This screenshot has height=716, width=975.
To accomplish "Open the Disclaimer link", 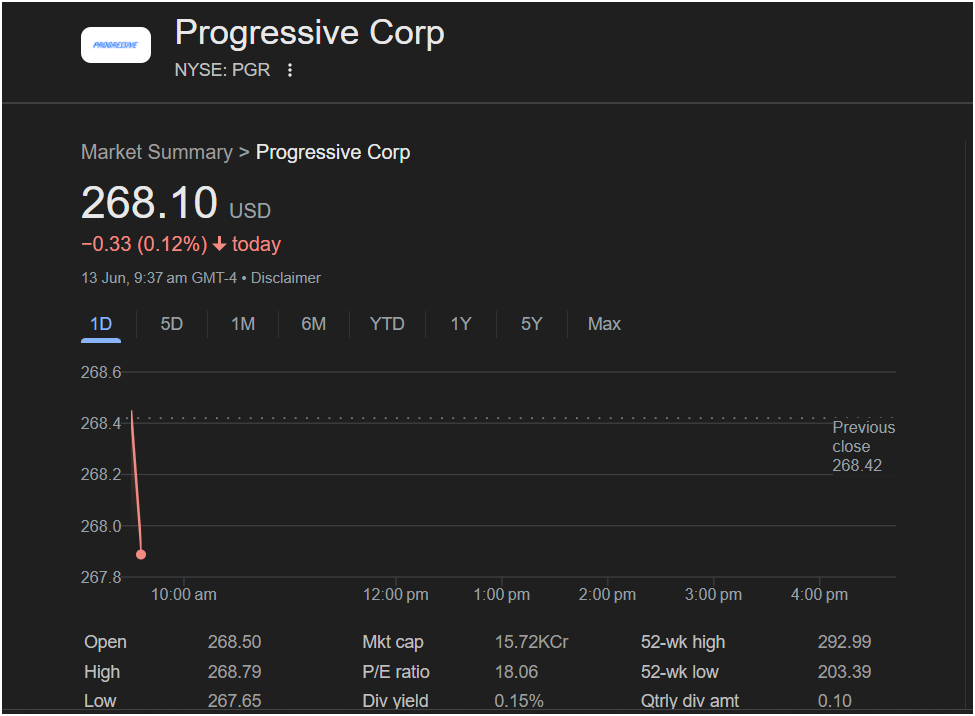I will (x=286, y=278).
